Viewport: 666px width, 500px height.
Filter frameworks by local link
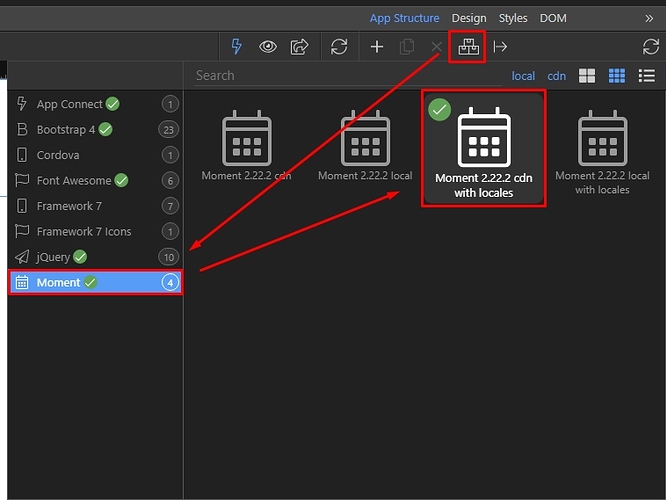coord(523,76)
